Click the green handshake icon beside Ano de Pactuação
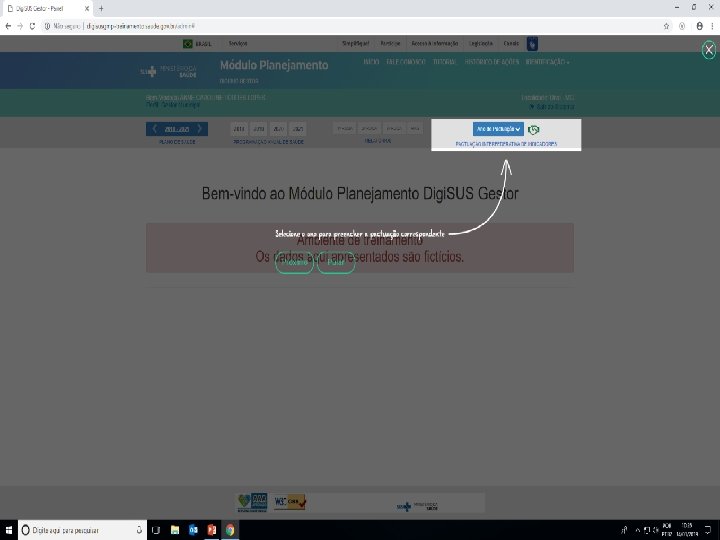This screenshot has width=720, height=540. coord(534,130)
